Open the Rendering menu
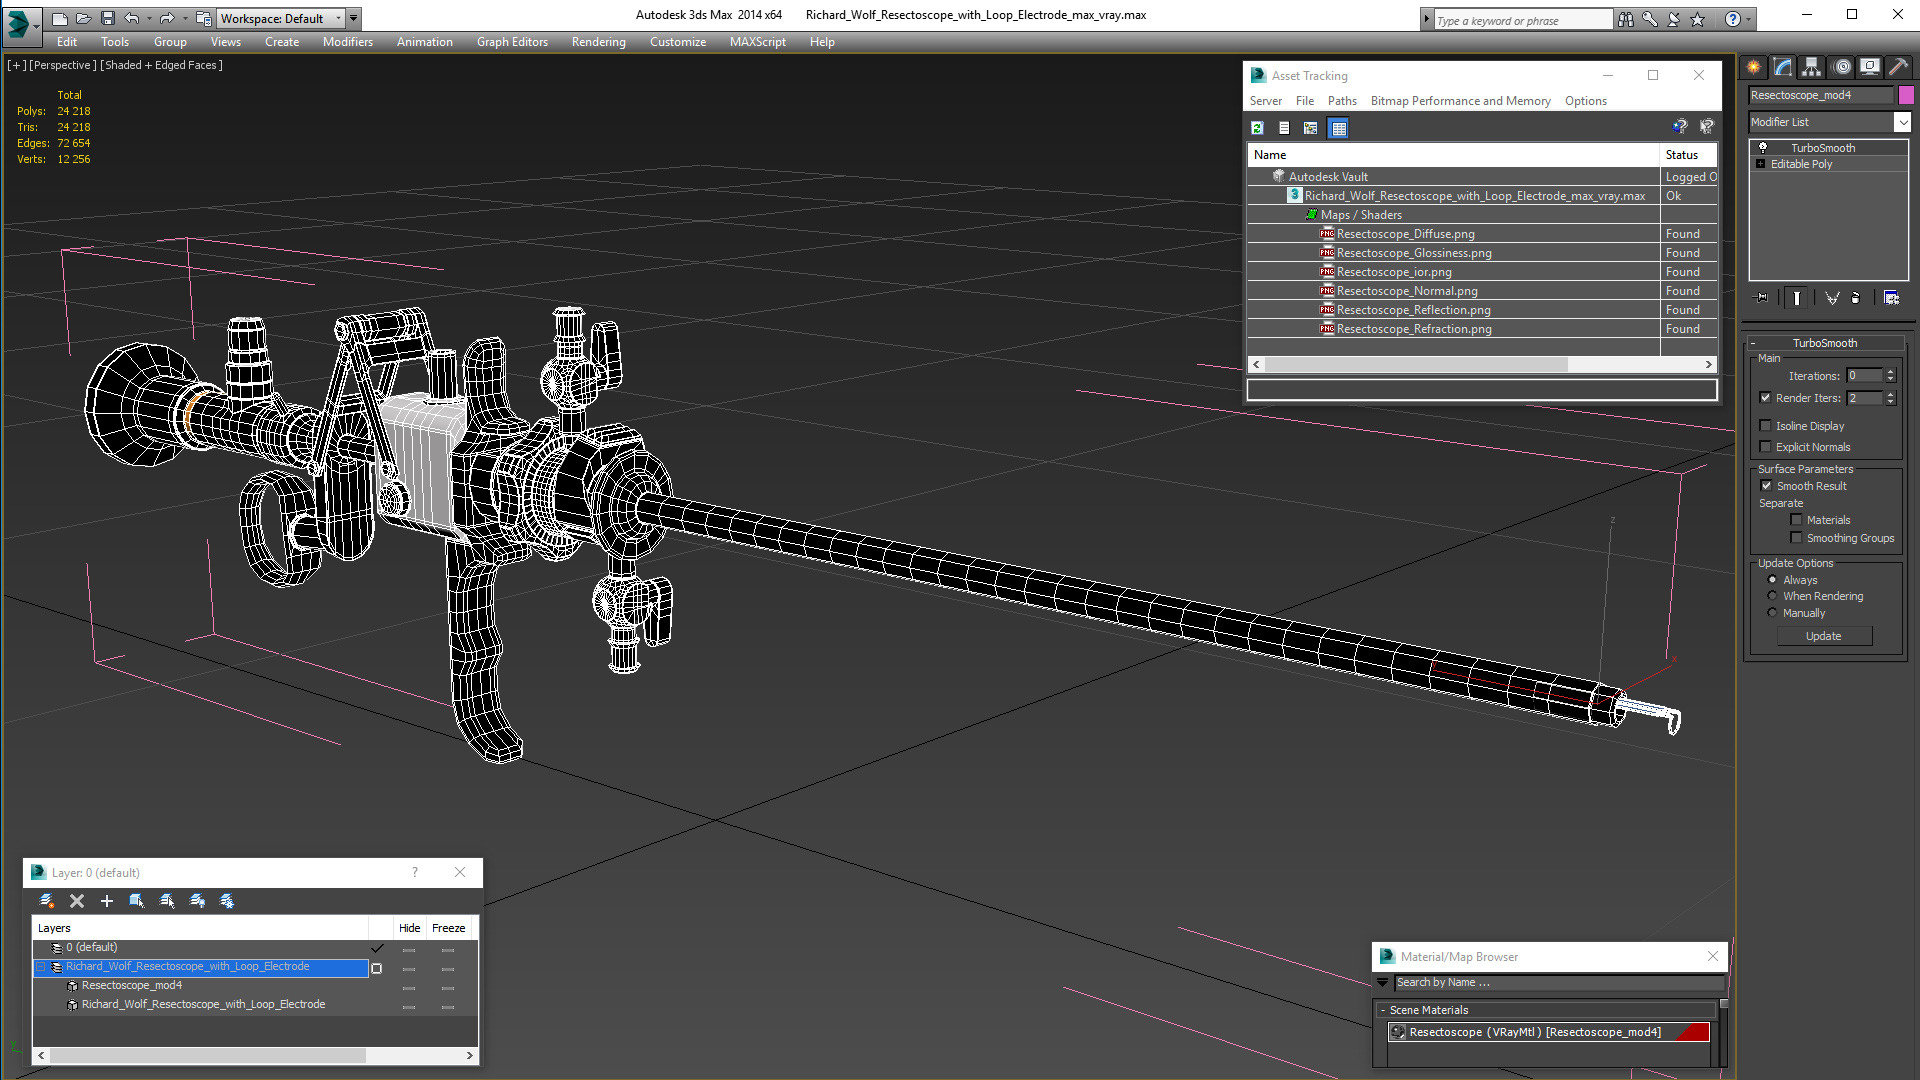The height and width of the screenshot is (1080, 1920). tap(598, 42)
